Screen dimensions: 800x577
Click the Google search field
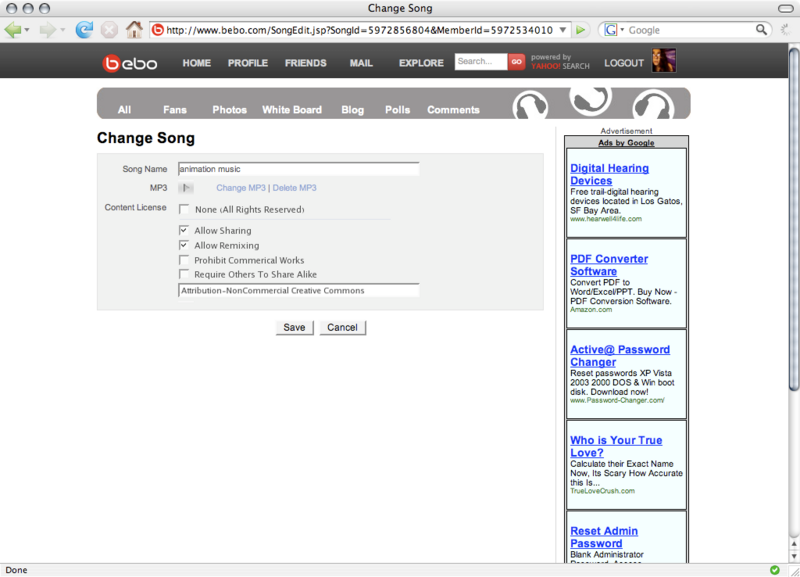(691, 30)
